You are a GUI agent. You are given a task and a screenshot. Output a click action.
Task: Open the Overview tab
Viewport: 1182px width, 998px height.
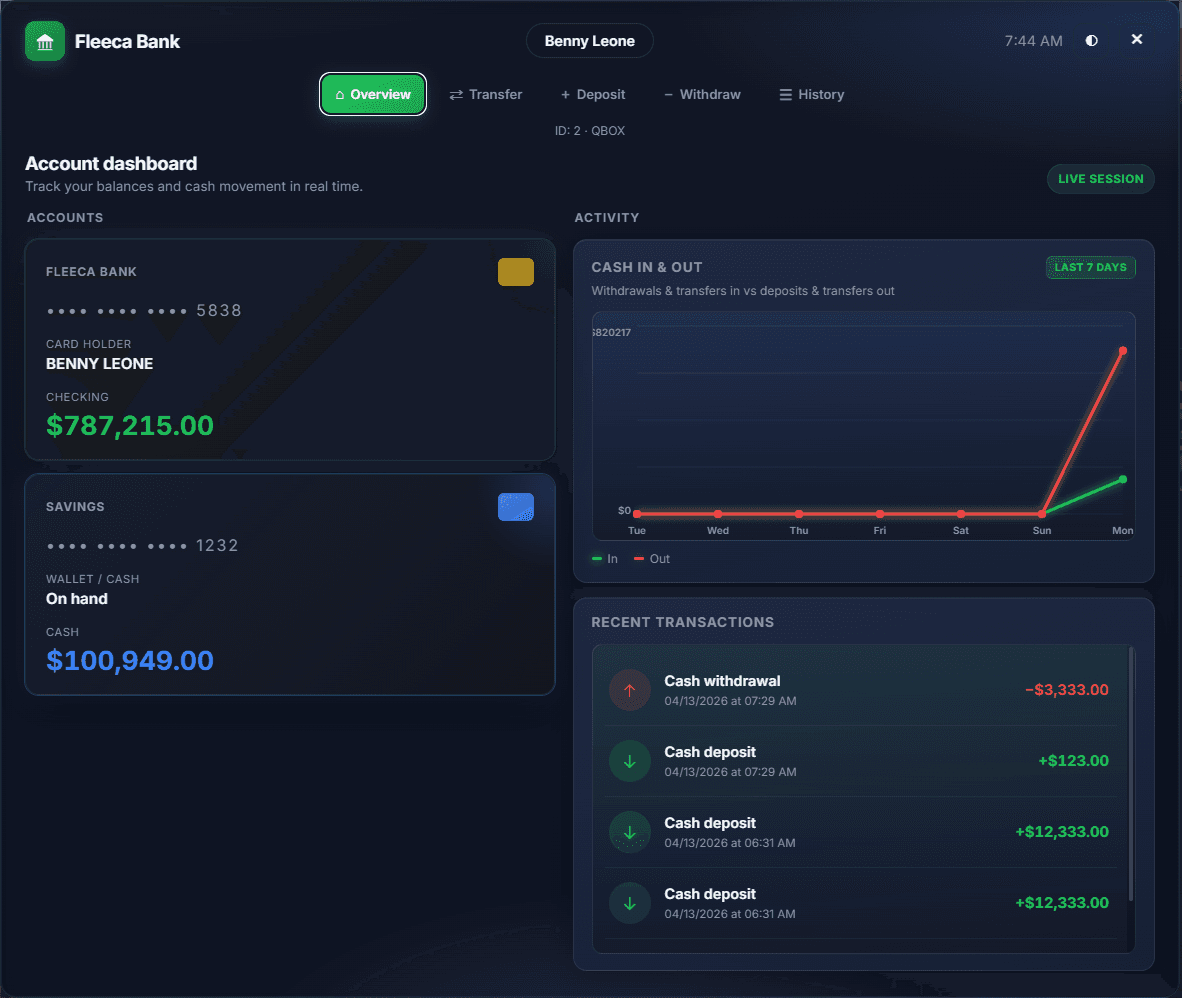[373, 94]
